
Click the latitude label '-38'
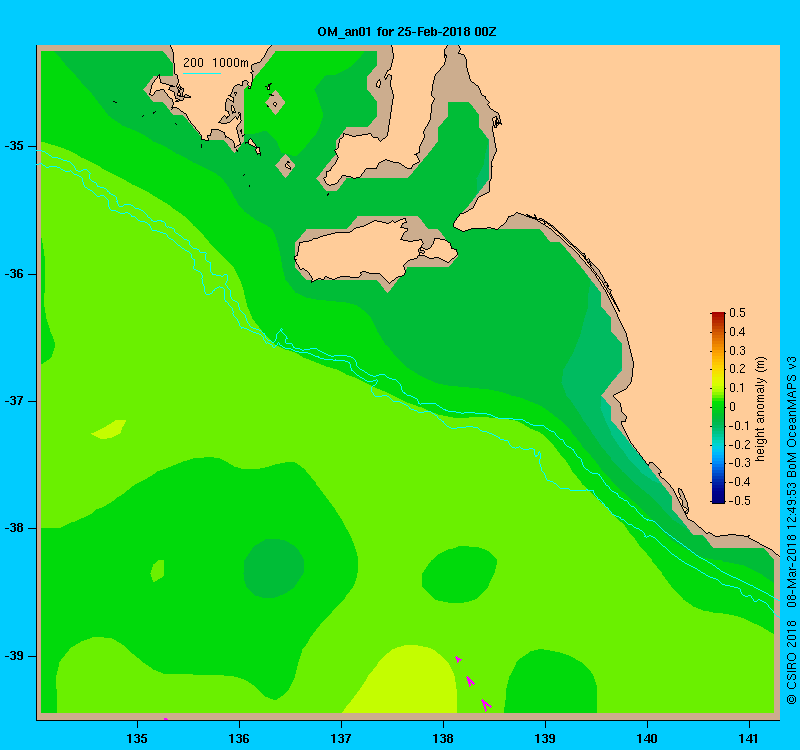14,528
